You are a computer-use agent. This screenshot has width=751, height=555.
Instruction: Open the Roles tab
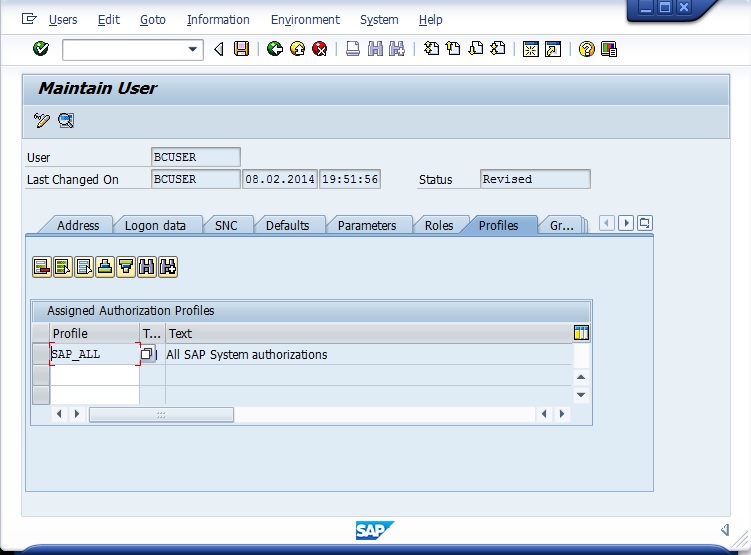tap(439, 225)
